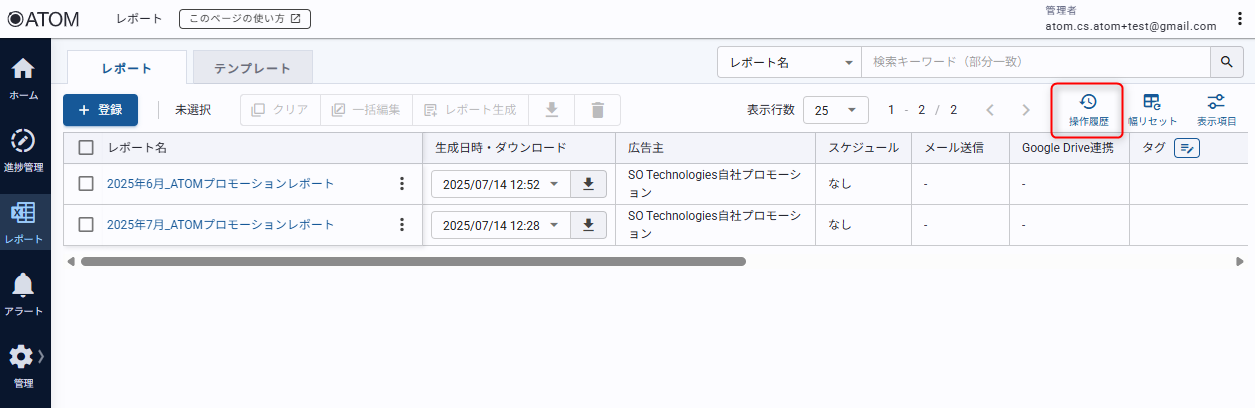Click the 登録 register button
This screenshot has width=1255, height=408.
pyautogui.click(x=100, y=110)
